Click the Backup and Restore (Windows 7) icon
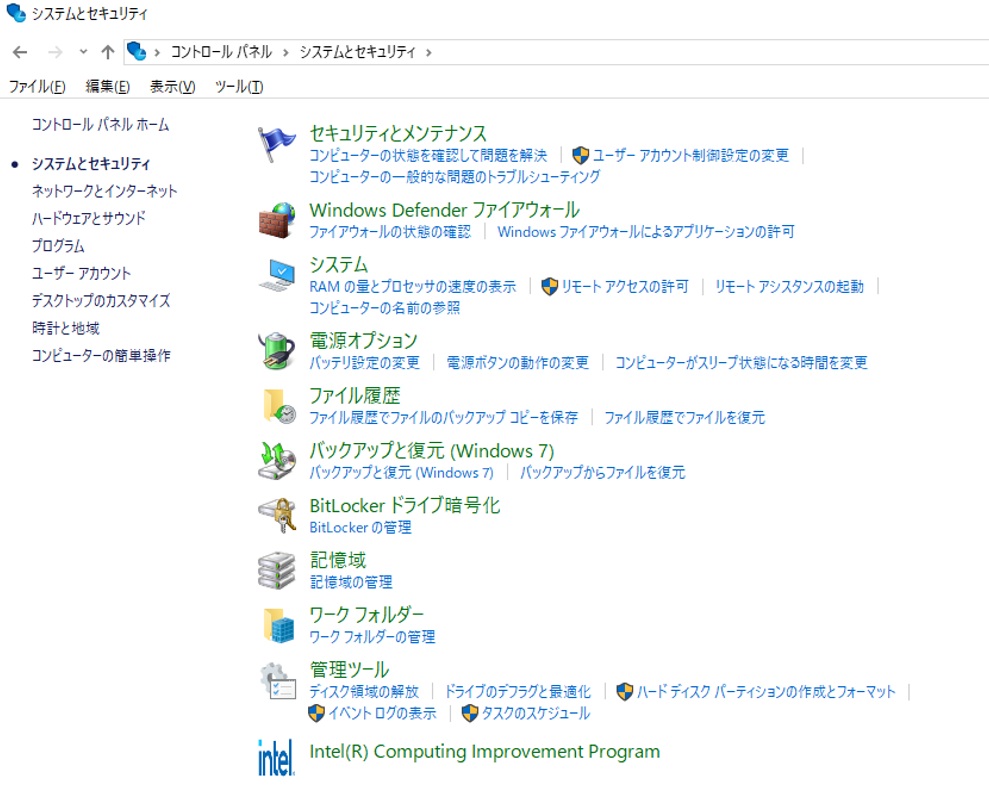The height and width of the screenshot is (796, 989). (277, 460)
